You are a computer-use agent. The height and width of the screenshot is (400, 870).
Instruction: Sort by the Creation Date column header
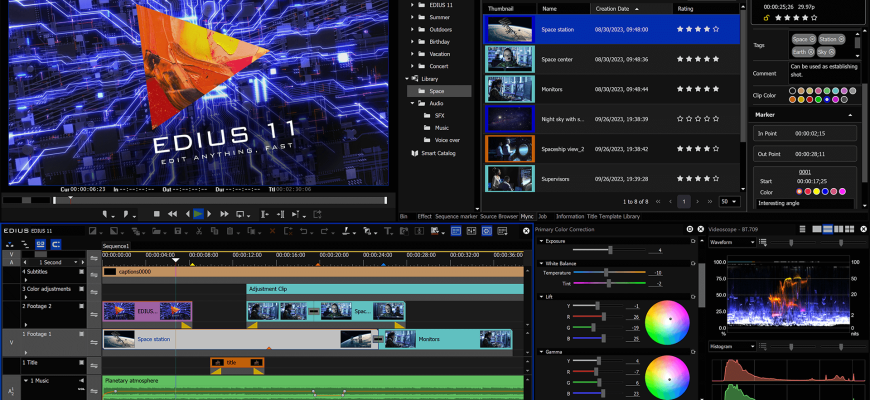(631, 9)
